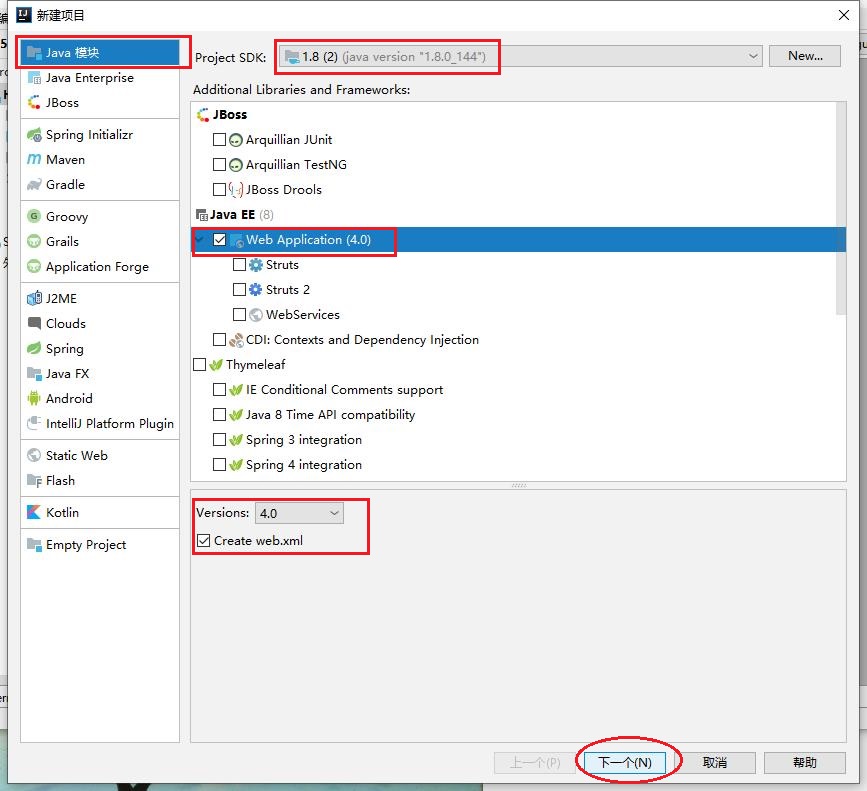Screen dimensions: 867x791
Task: Click the Empty Project folder icon
Action: pos(34,544)
